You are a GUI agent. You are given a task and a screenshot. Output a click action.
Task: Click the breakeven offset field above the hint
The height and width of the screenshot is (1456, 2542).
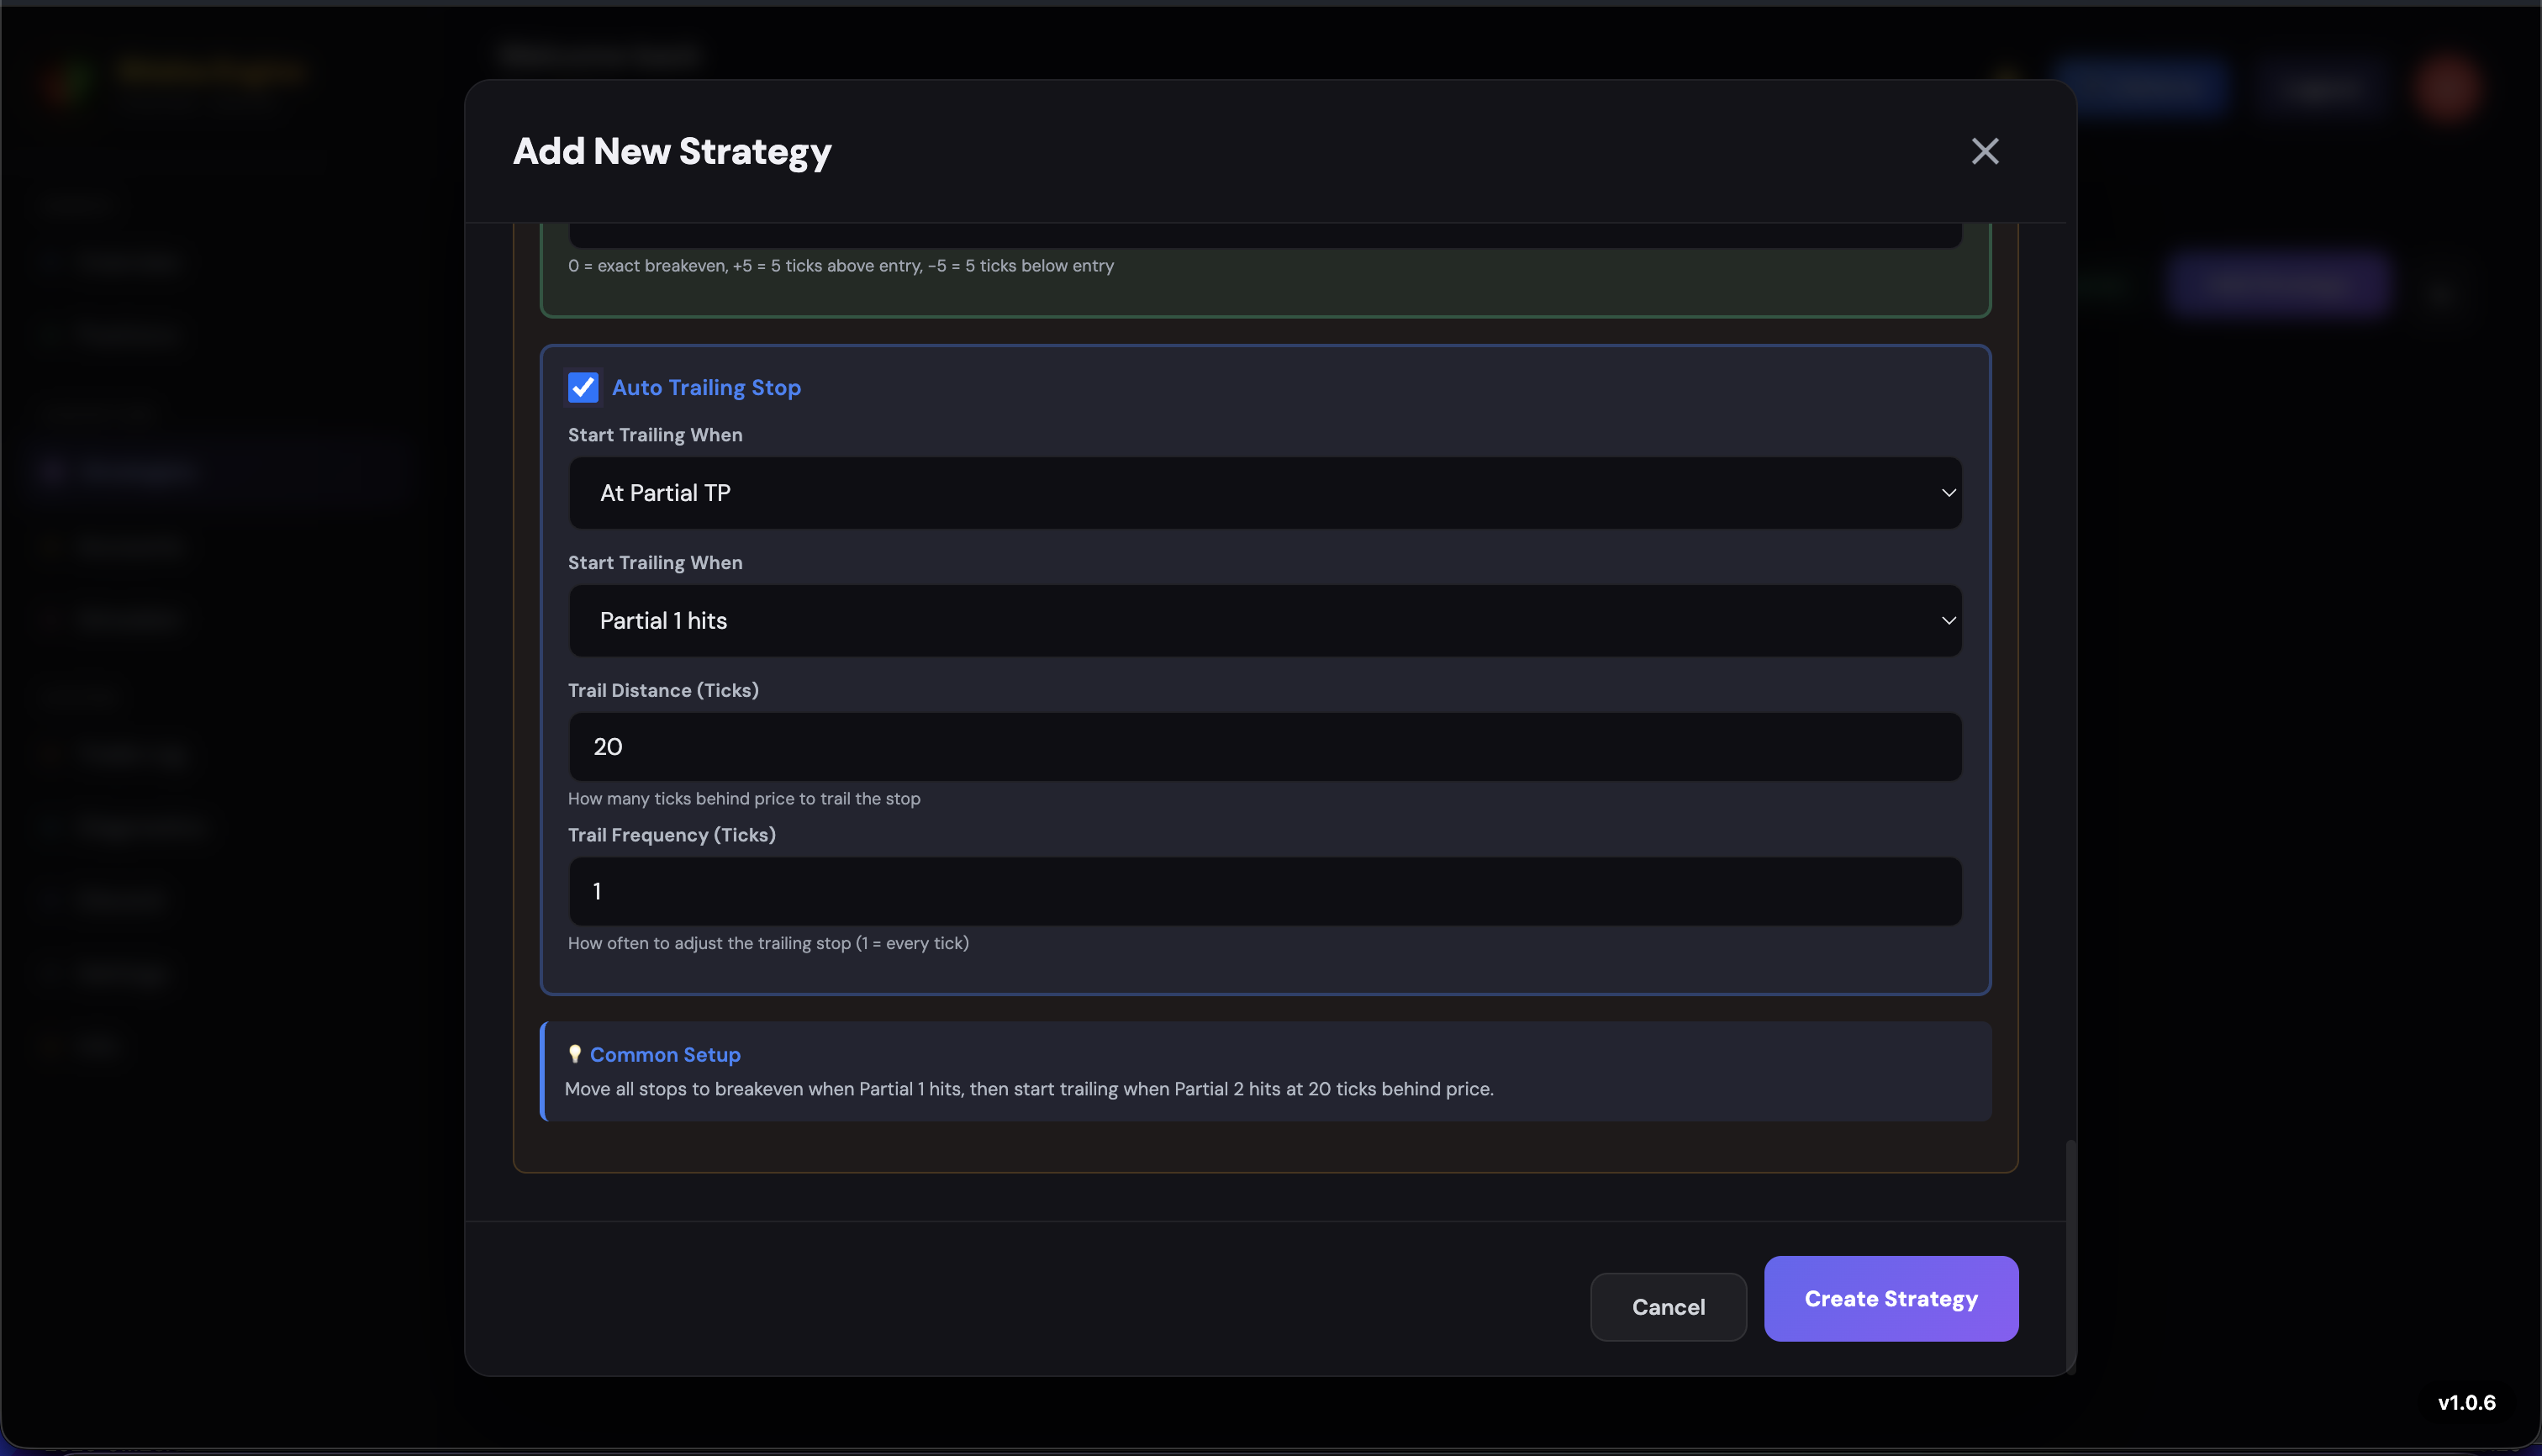[x=1264, y=237]
